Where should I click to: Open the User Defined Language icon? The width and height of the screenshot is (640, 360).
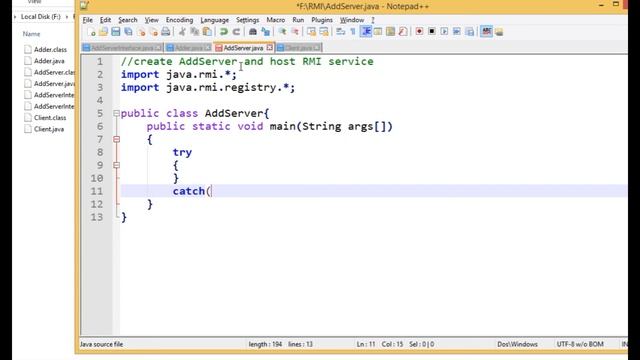[378, 32]
